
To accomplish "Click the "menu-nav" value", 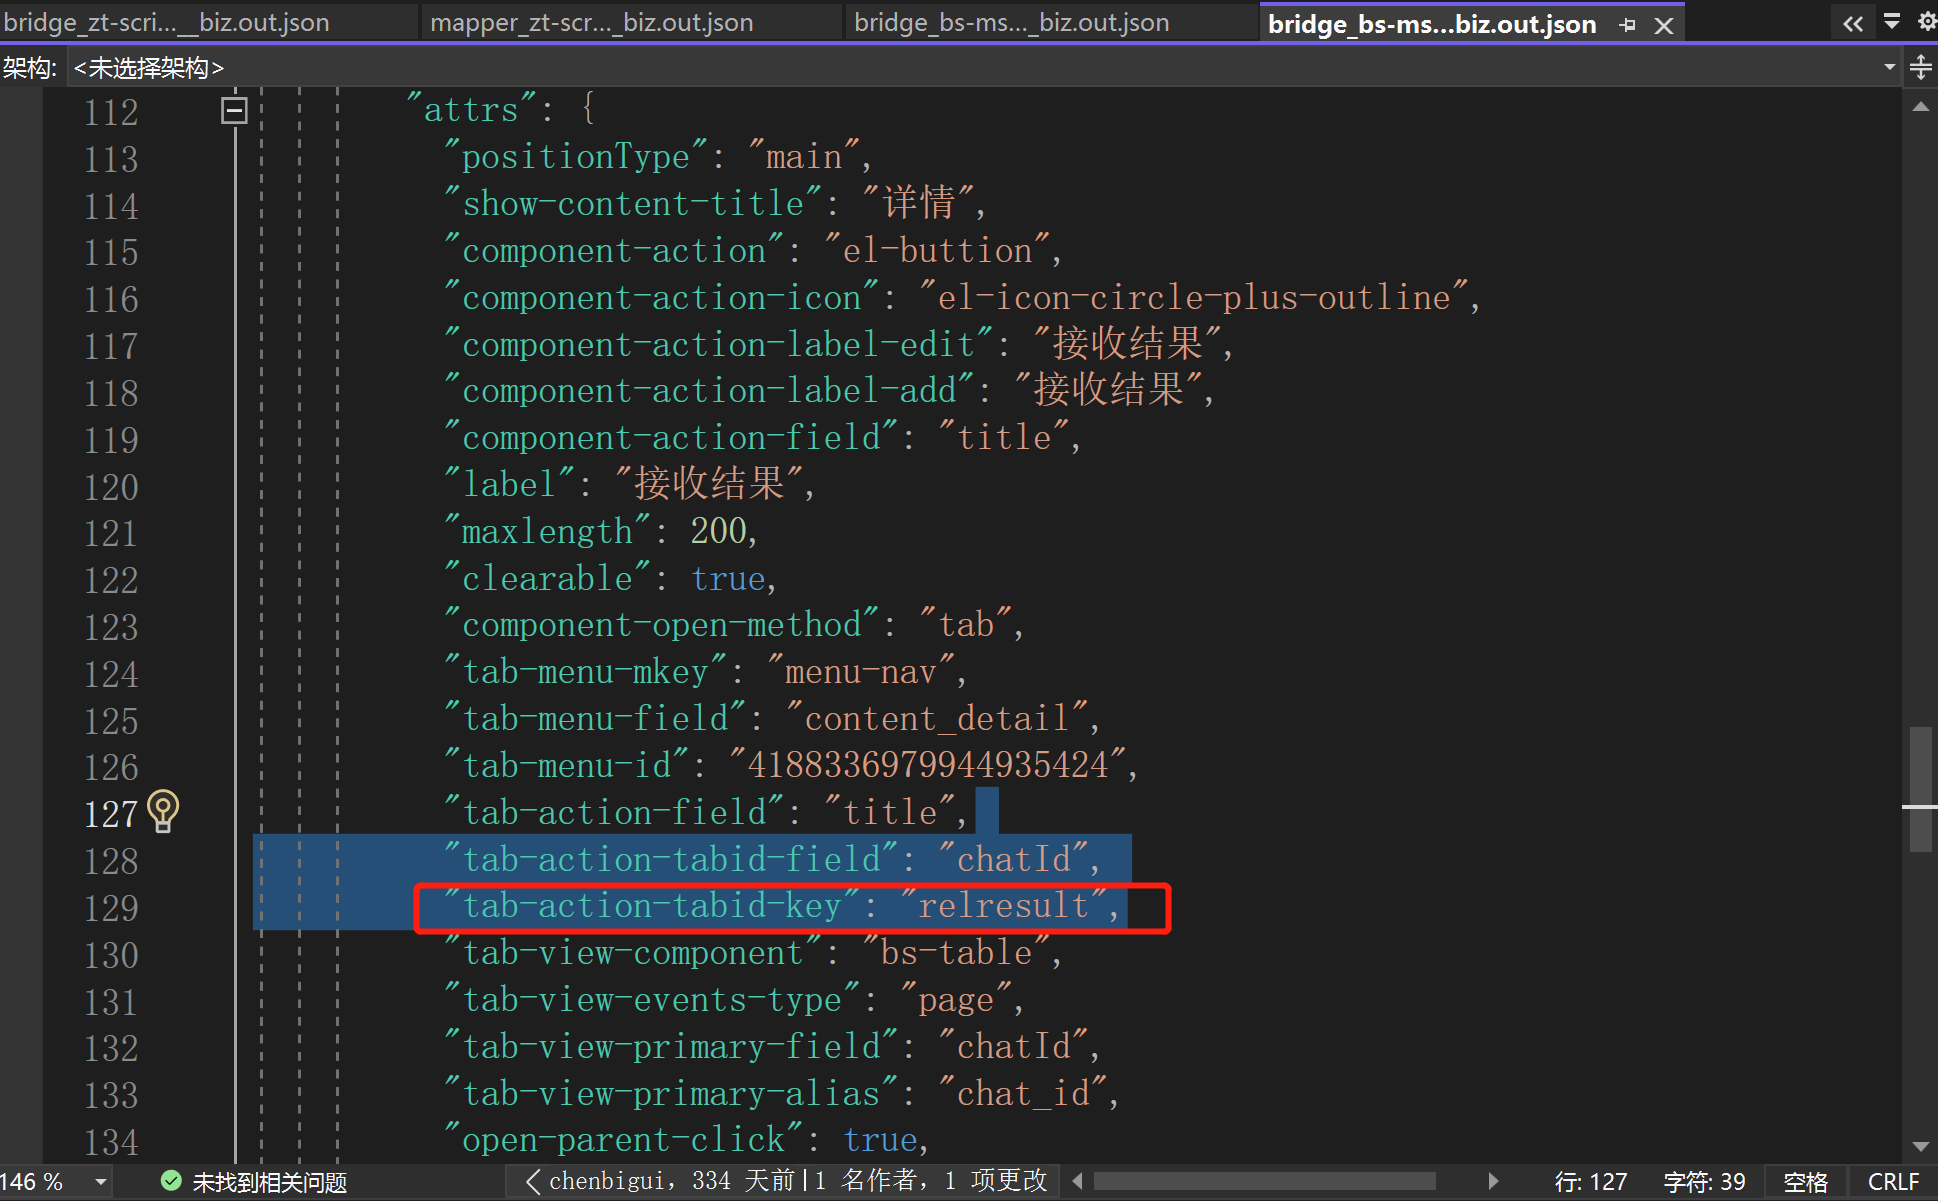I will click(x=861, y=671).
